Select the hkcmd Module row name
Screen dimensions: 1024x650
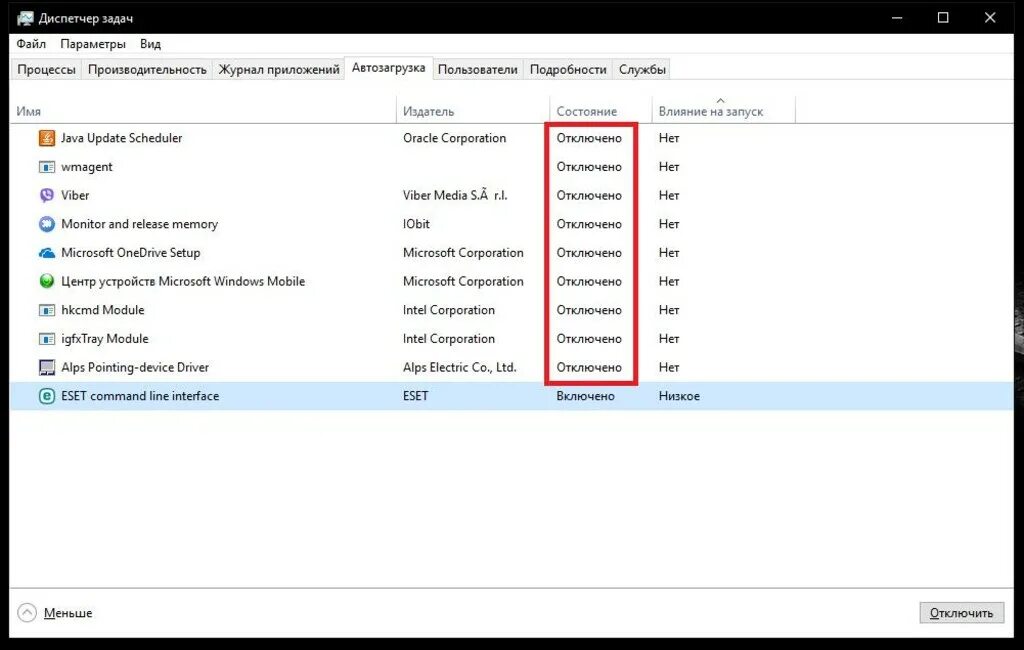(103, 310)
